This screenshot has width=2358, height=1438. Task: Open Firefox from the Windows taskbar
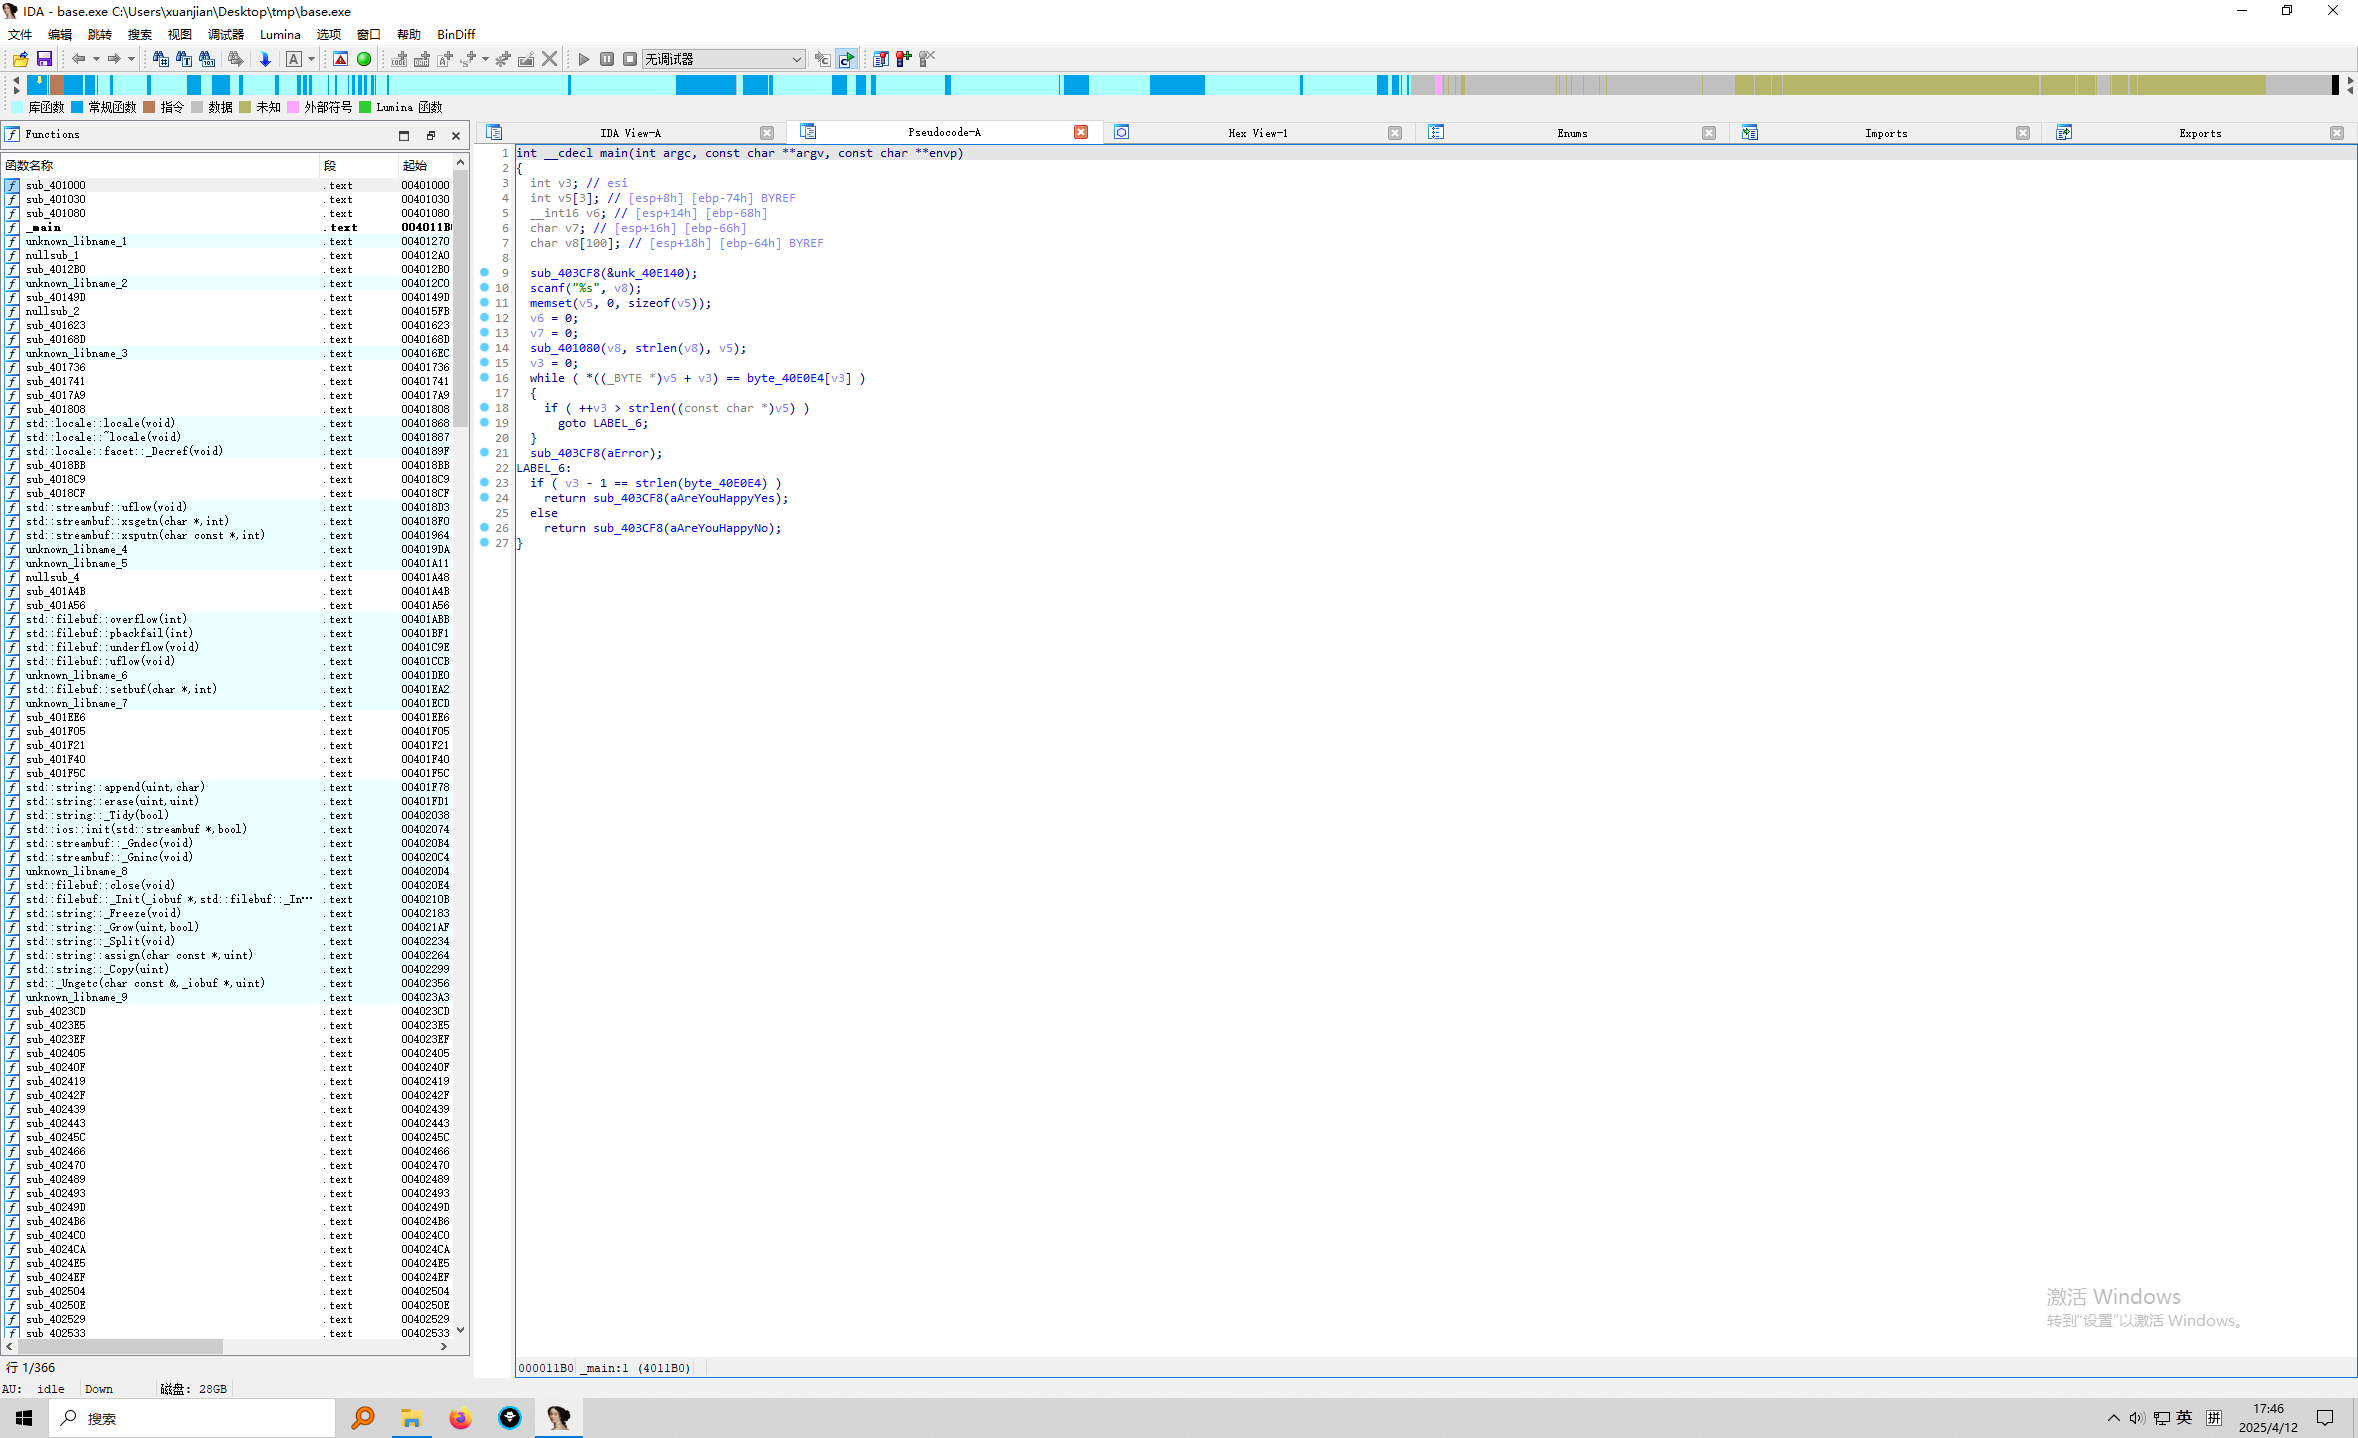[460, 1418]
